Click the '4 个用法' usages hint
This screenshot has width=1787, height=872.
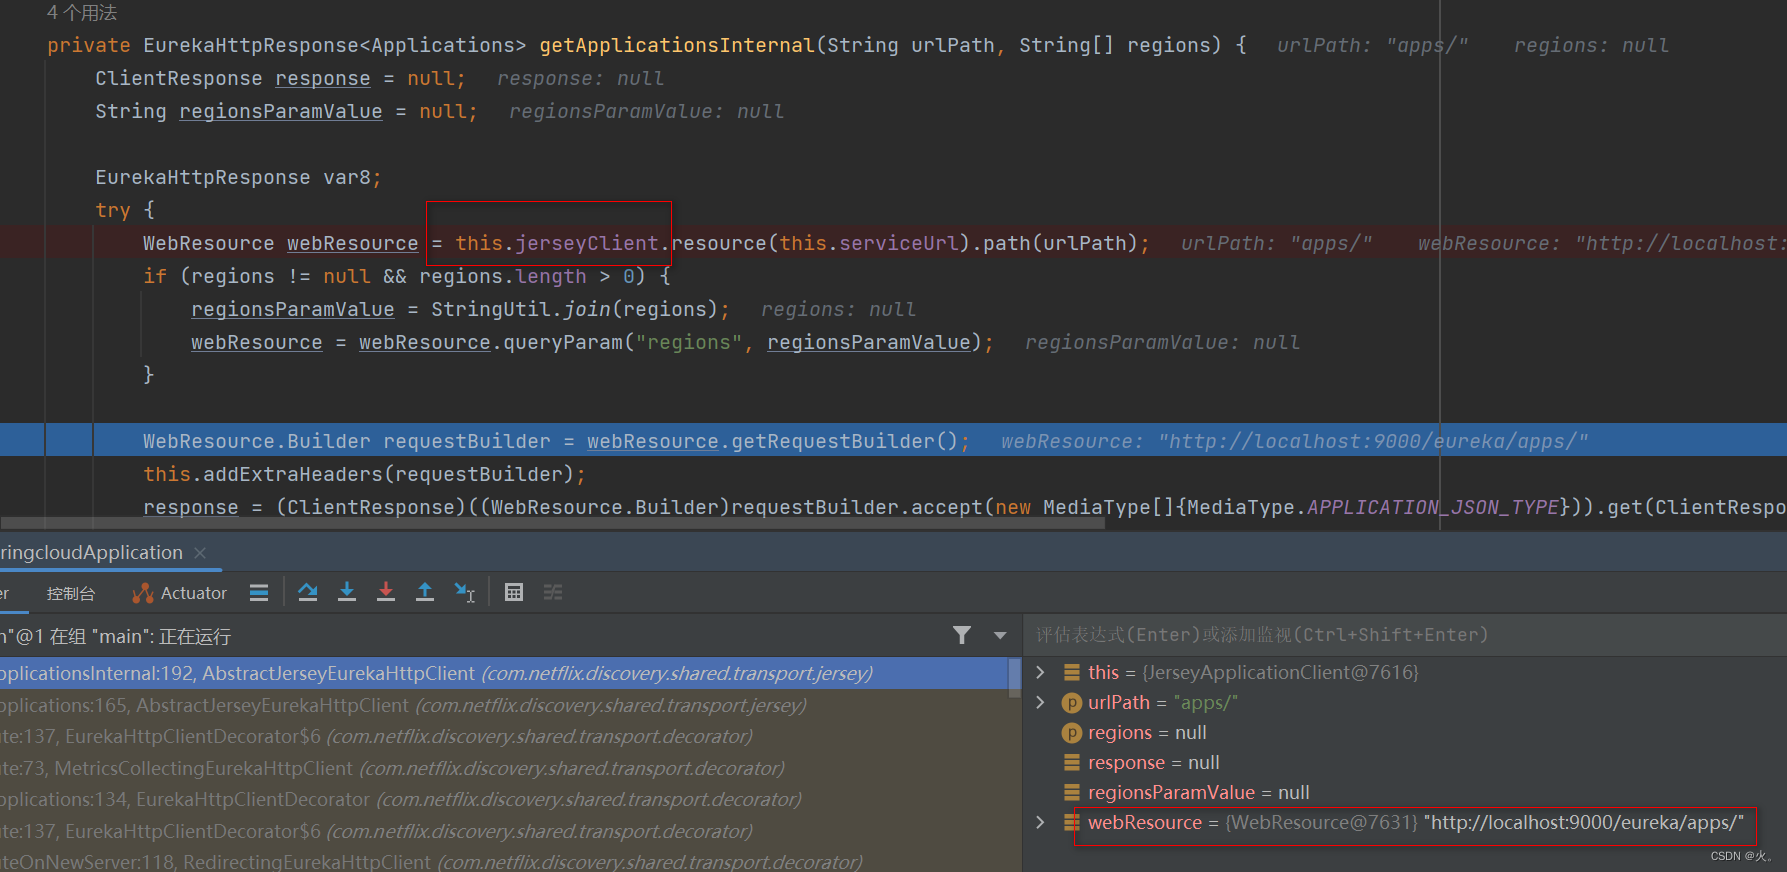tap(82, 13)
